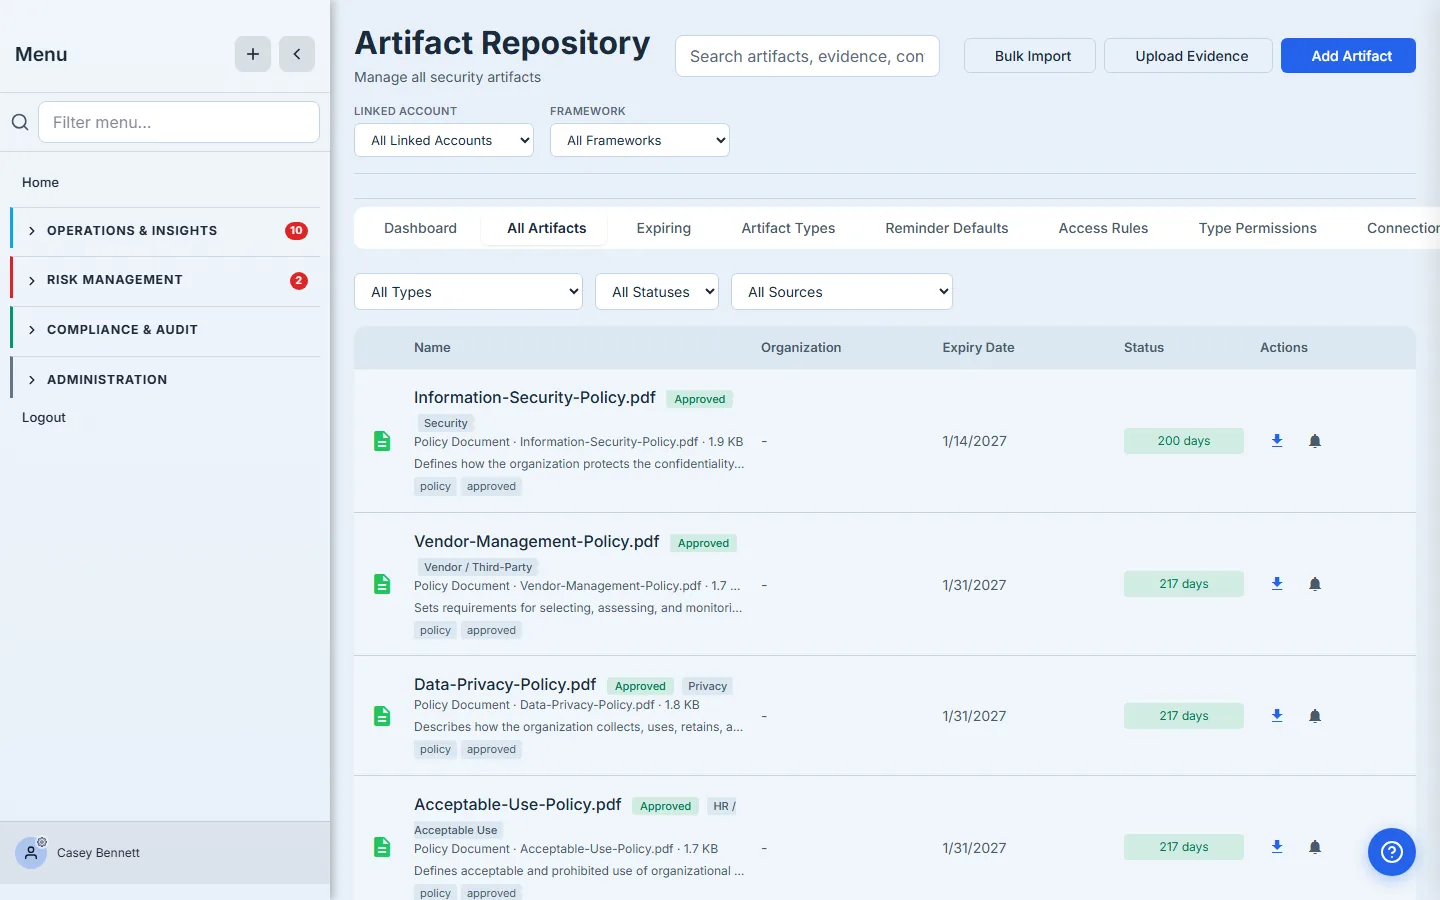Expand Risk Management menu section

coord(165,280)
